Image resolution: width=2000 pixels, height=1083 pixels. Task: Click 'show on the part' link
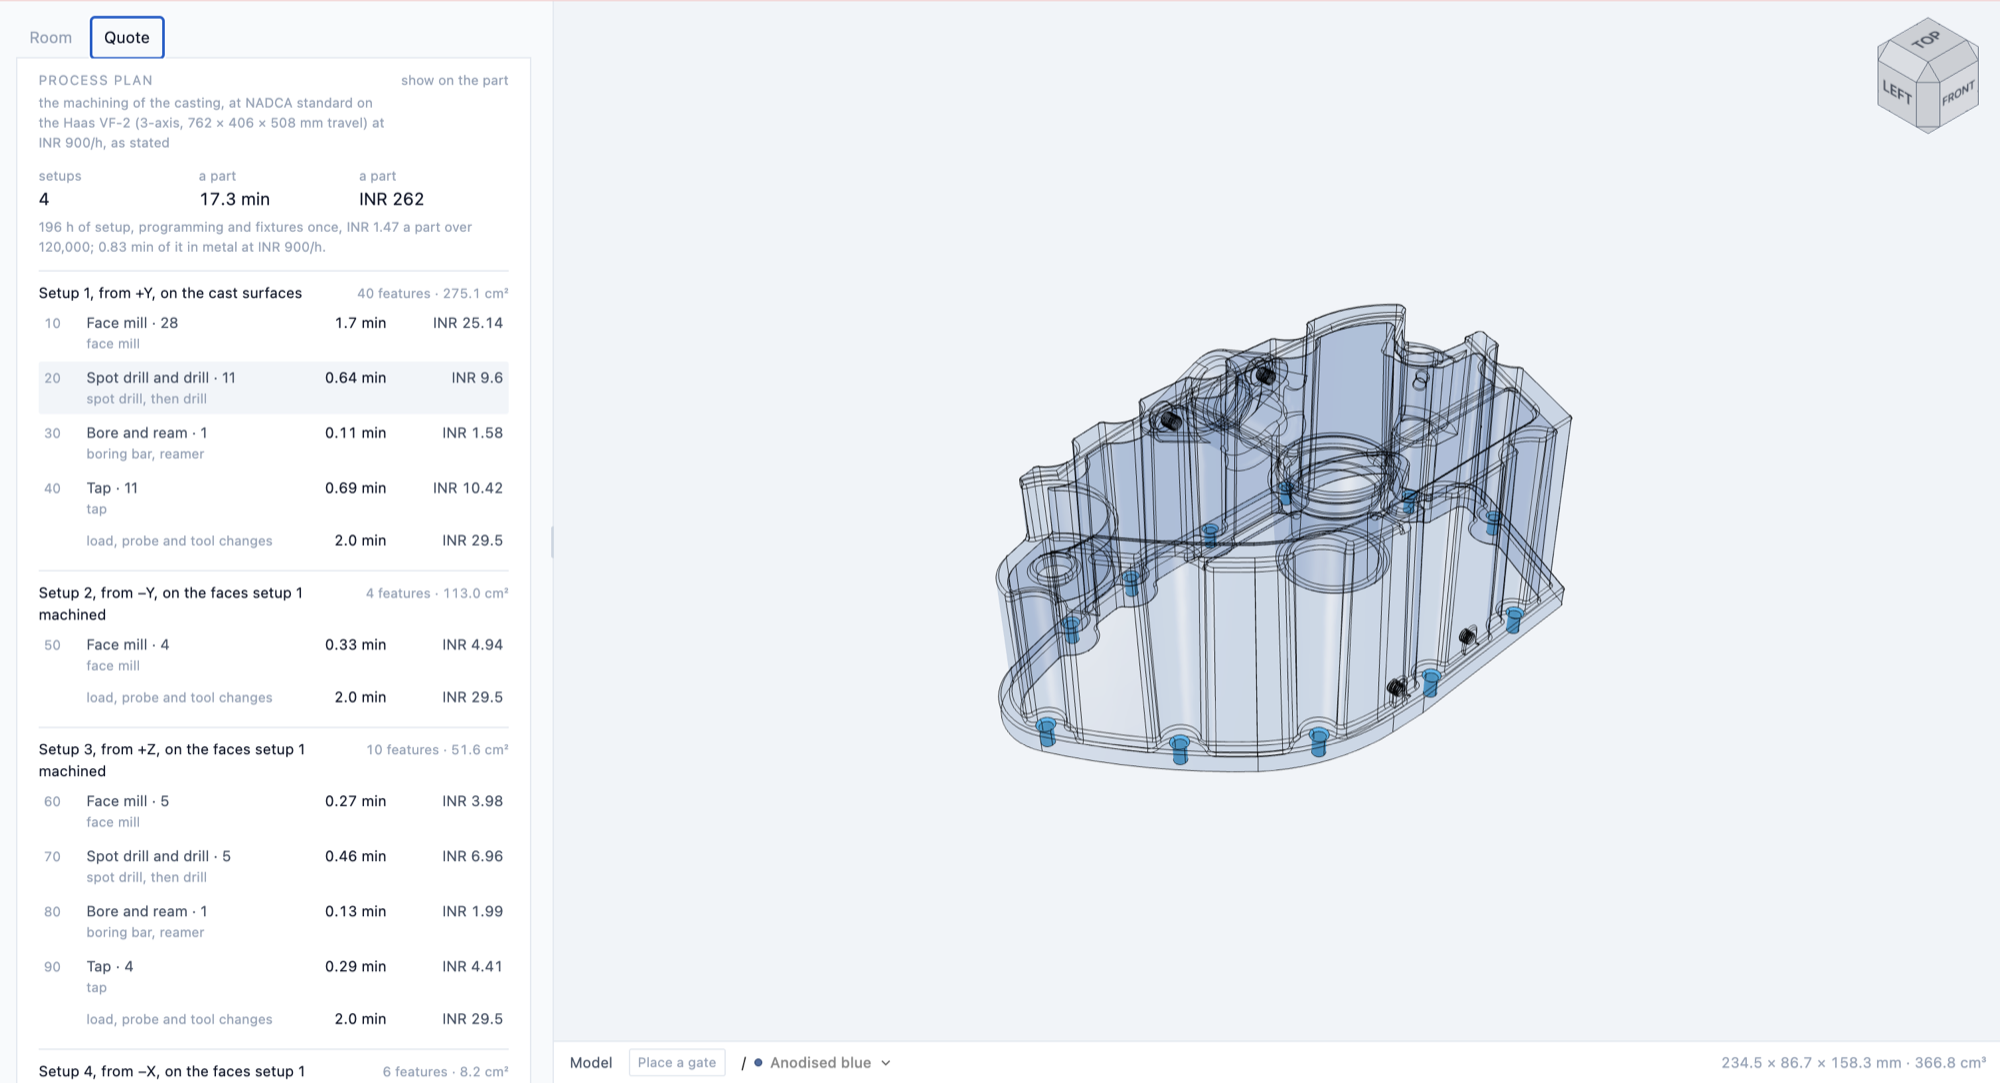[x=454, y=80]
